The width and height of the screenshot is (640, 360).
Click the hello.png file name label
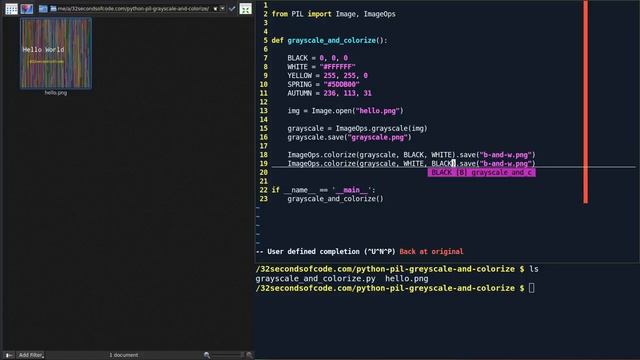tap(56, 93)
